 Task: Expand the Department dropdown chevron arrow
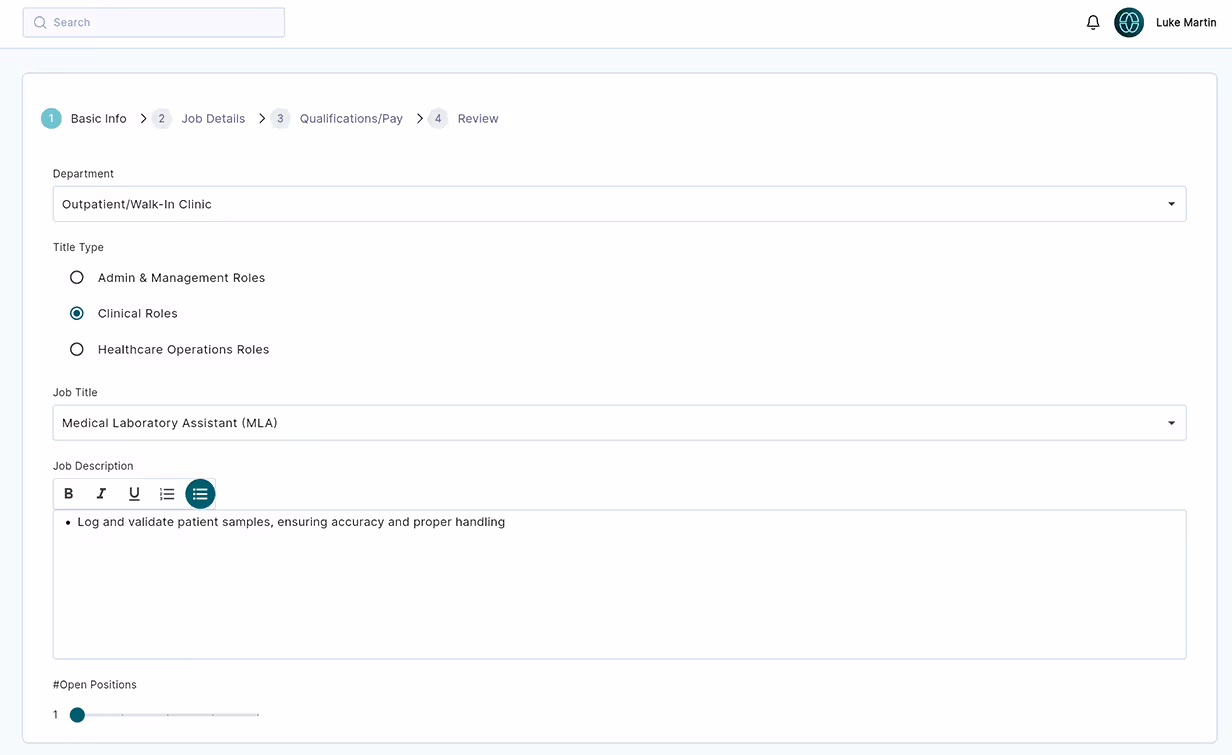click(1171, 203)
